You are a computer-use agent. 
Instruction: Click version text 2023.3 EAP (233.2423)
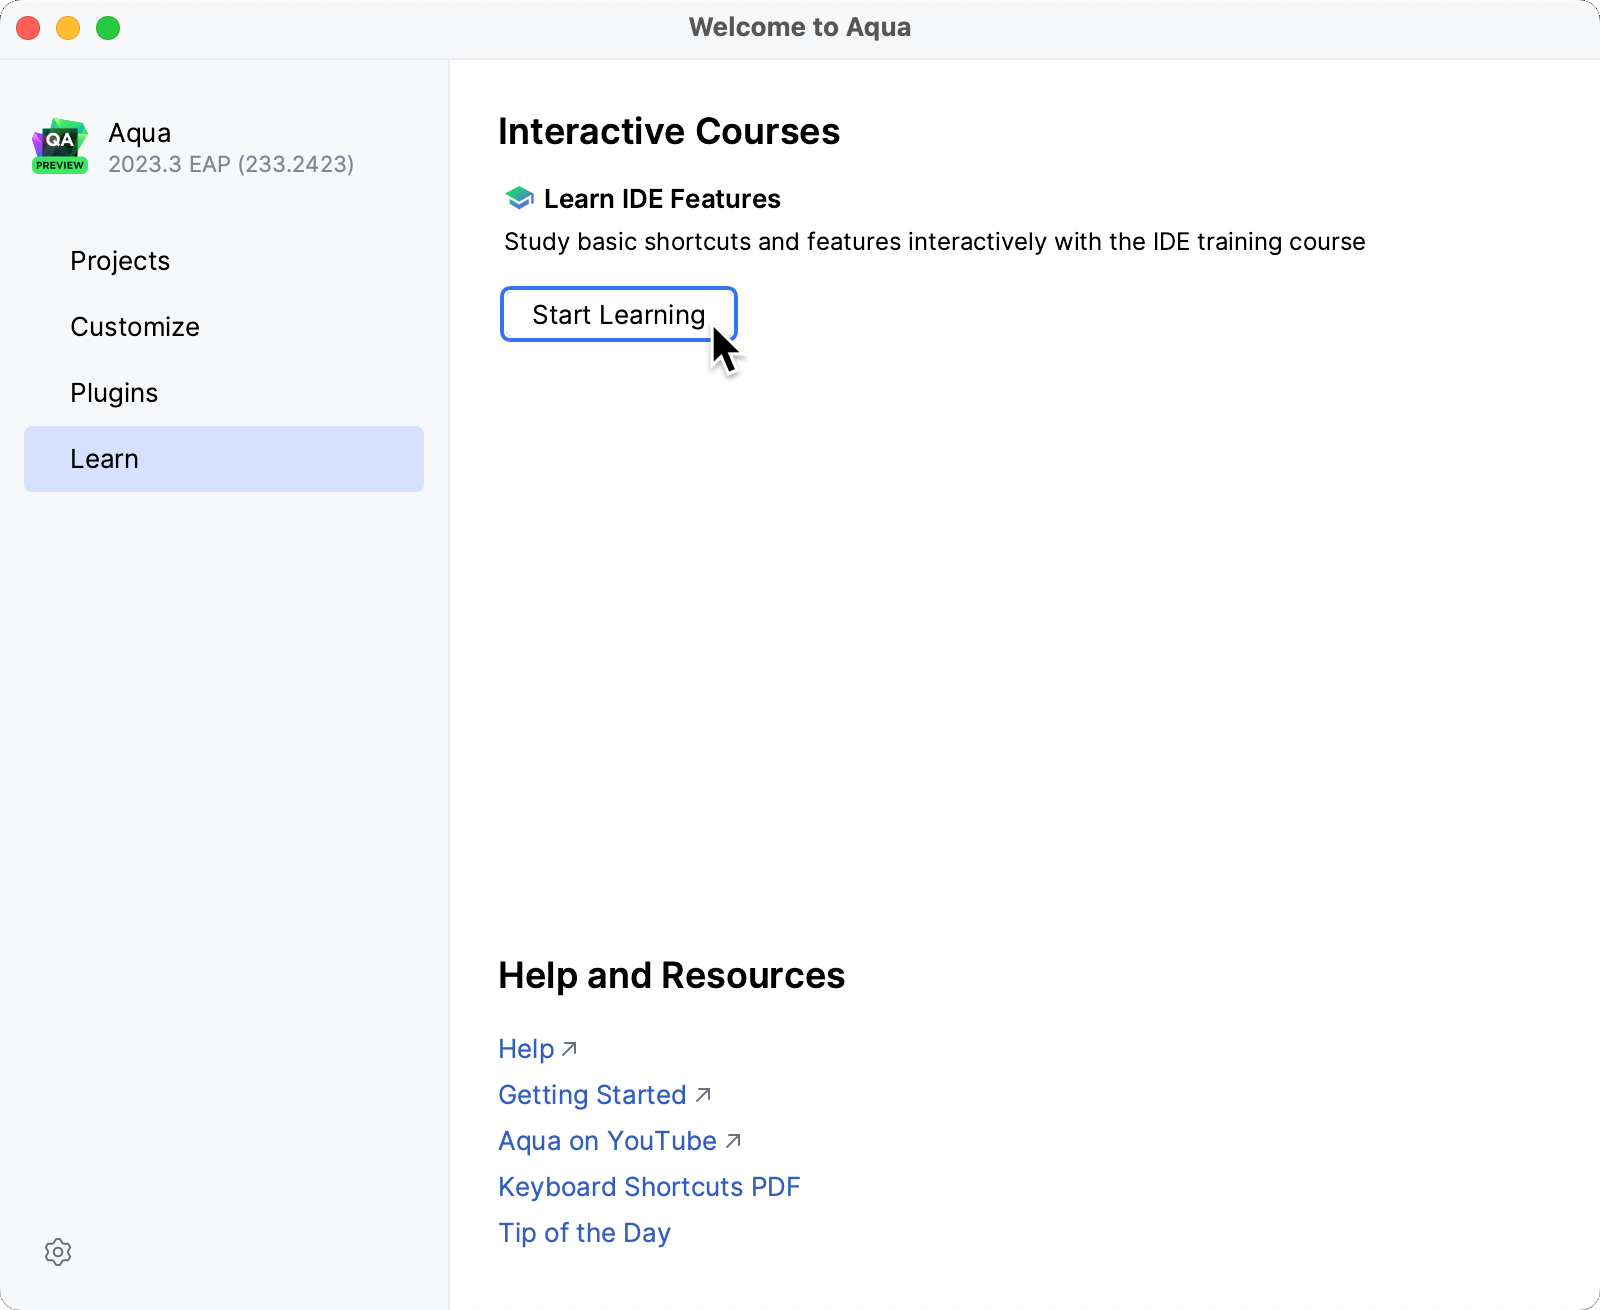pyautogui.click(x=231, y=164)
